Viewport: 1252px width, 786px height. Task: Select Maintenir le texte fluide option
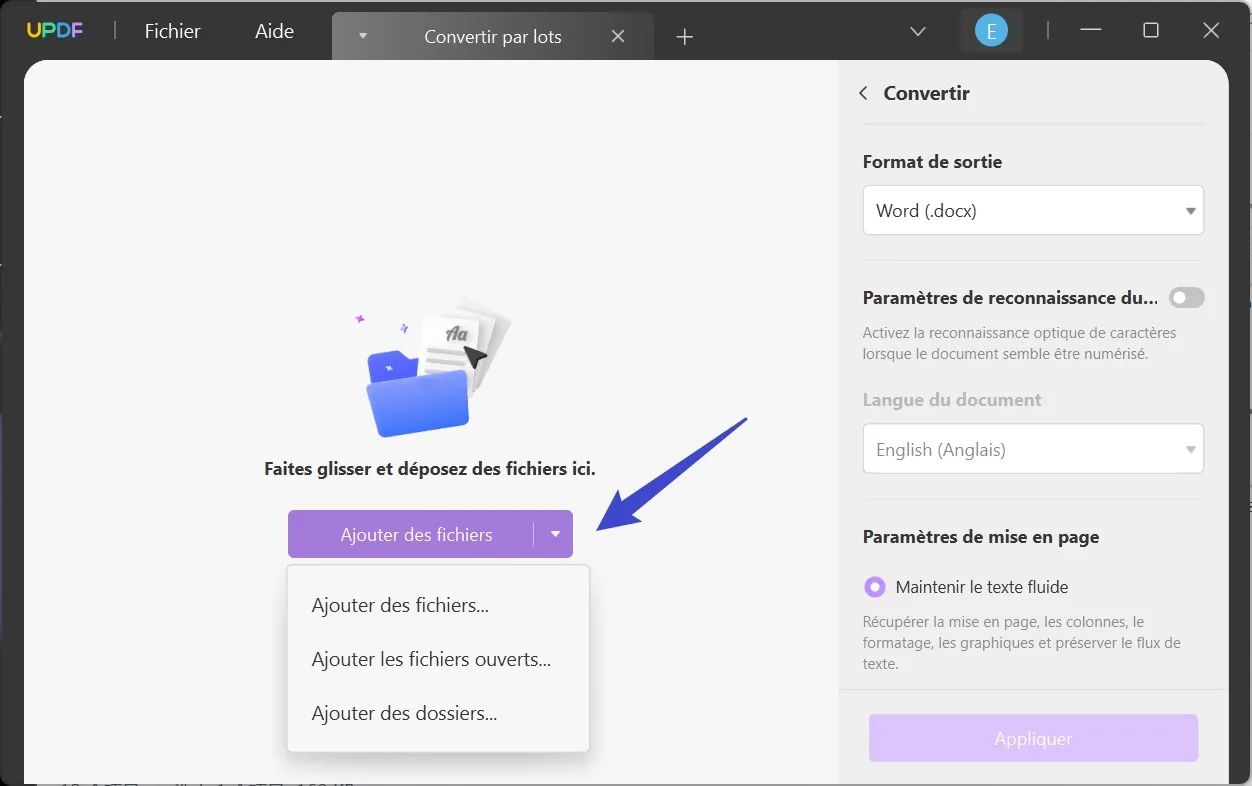(x=875, y=587)
